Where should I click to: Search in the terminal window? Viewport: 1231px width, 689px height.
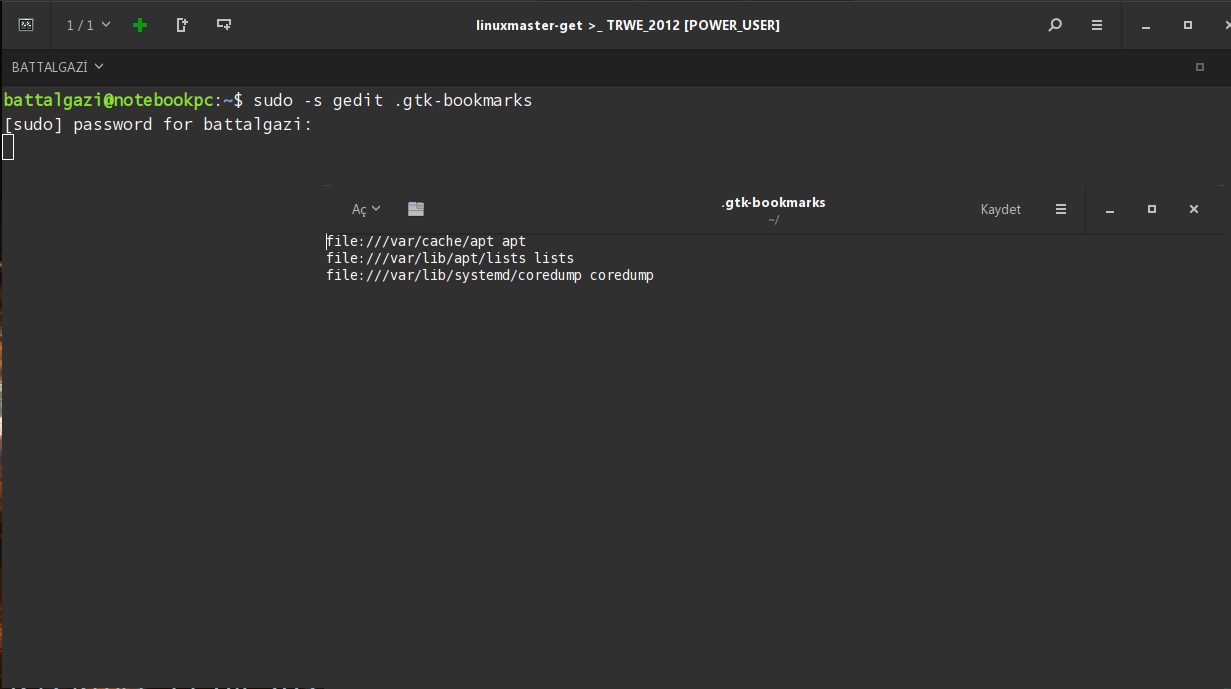pyautogui.click(x=1055, y=25)
